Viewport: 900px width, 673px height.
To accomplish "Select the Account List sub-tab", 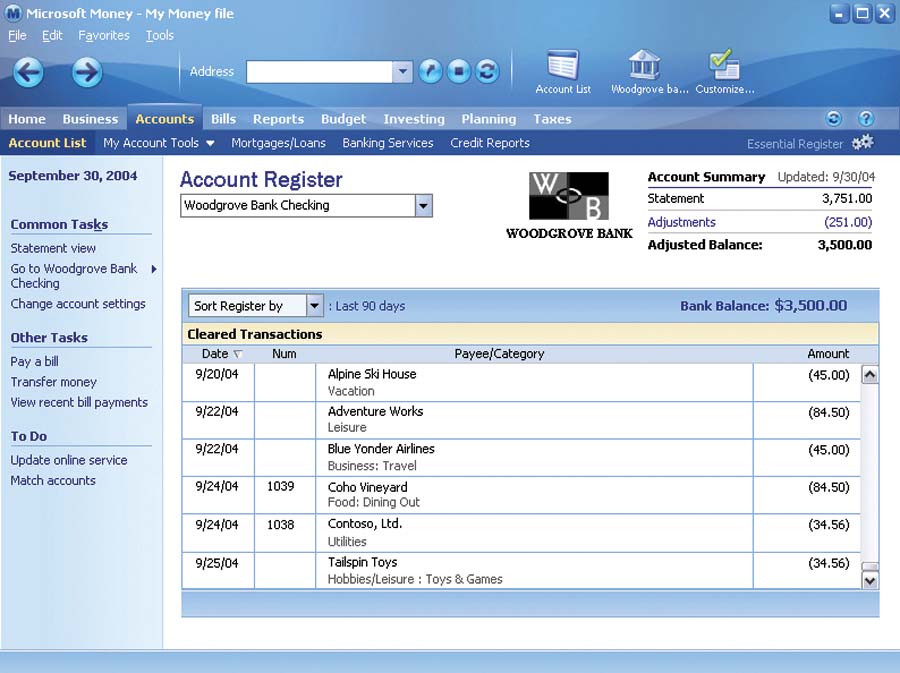I will pyautogui.click(x=47, y=143).
